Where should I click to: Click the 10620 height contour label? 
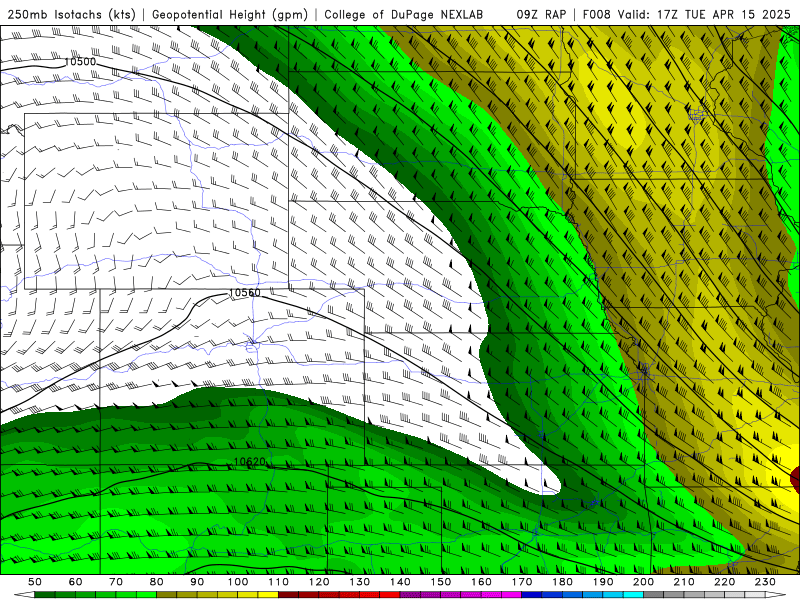[250, 462]
